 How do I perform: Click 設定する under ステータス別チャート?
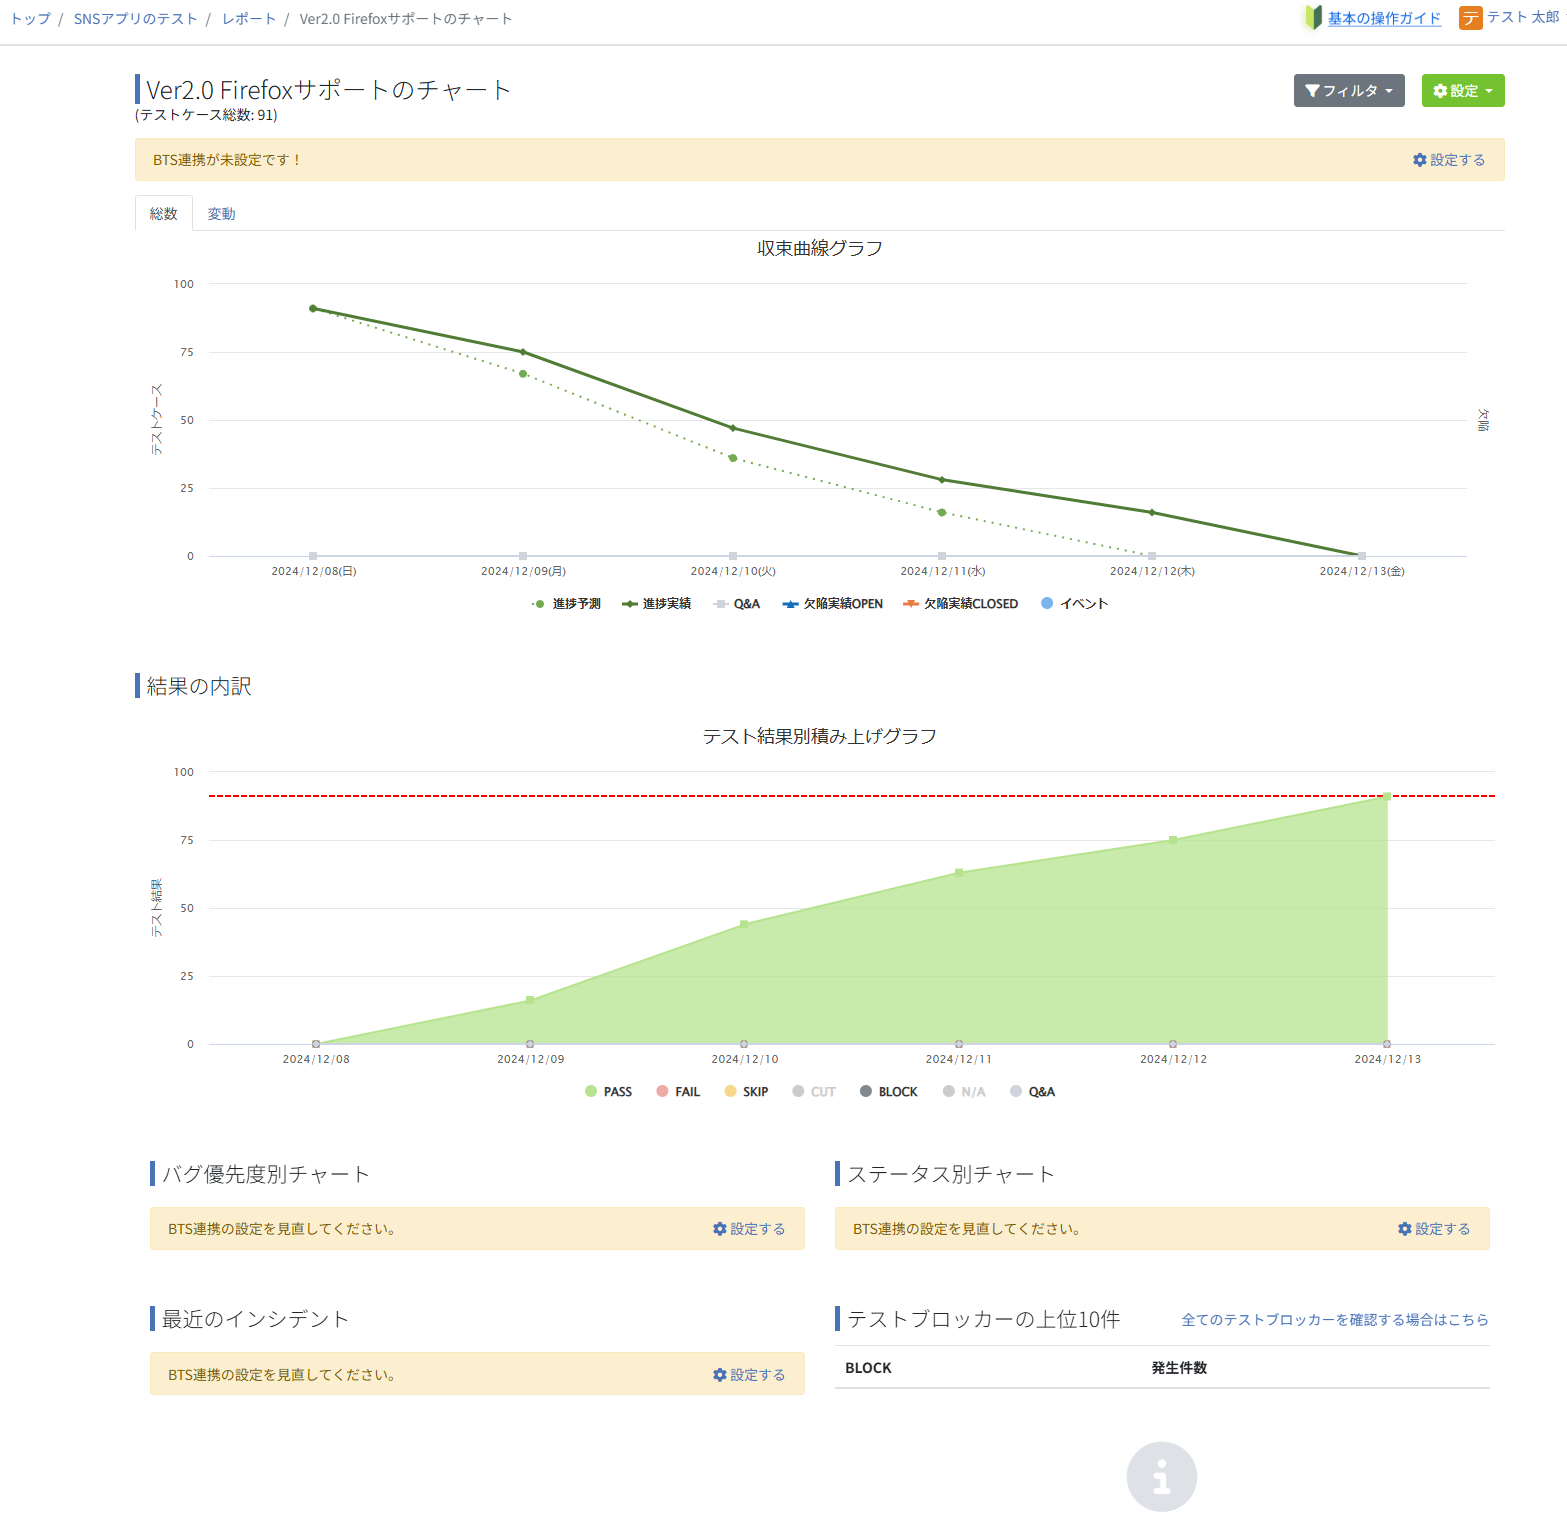tap(1434, 1229)
